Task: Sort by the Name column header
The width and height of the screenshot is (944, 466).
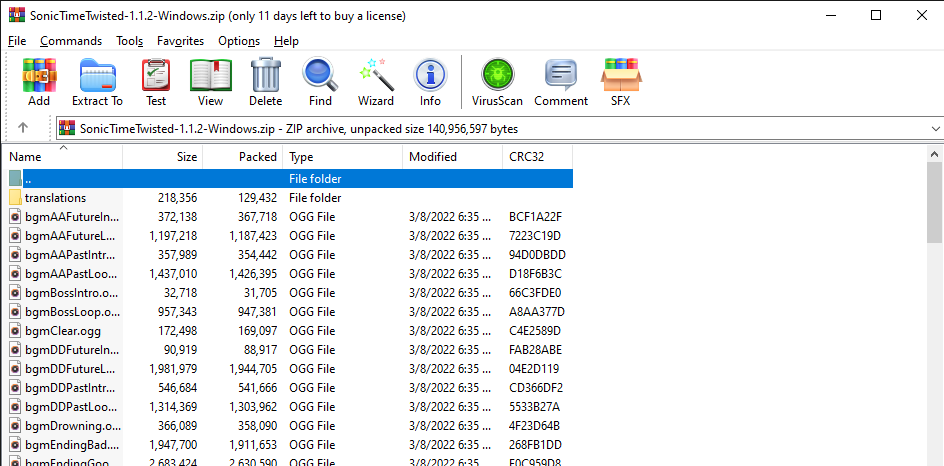Action: (x=63, y=157)
